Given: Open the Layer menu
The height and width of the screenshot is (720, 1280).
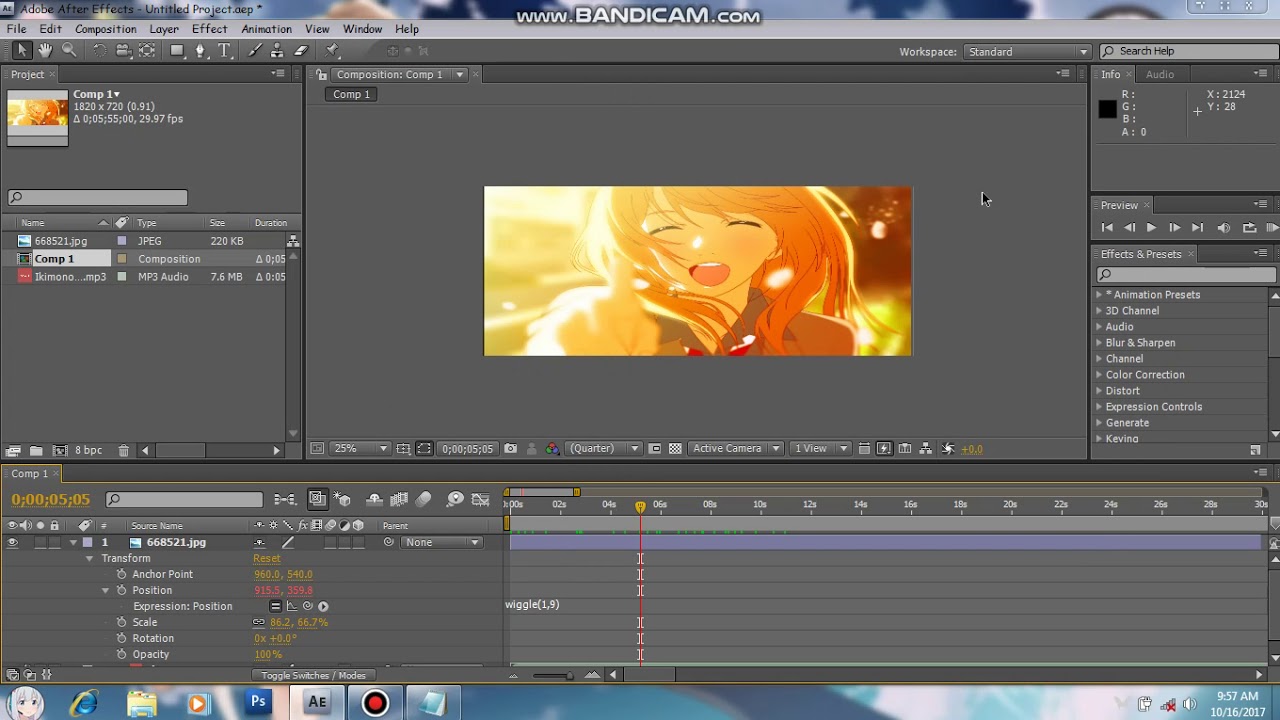Looking at the screenshot, I should point(164,29).
